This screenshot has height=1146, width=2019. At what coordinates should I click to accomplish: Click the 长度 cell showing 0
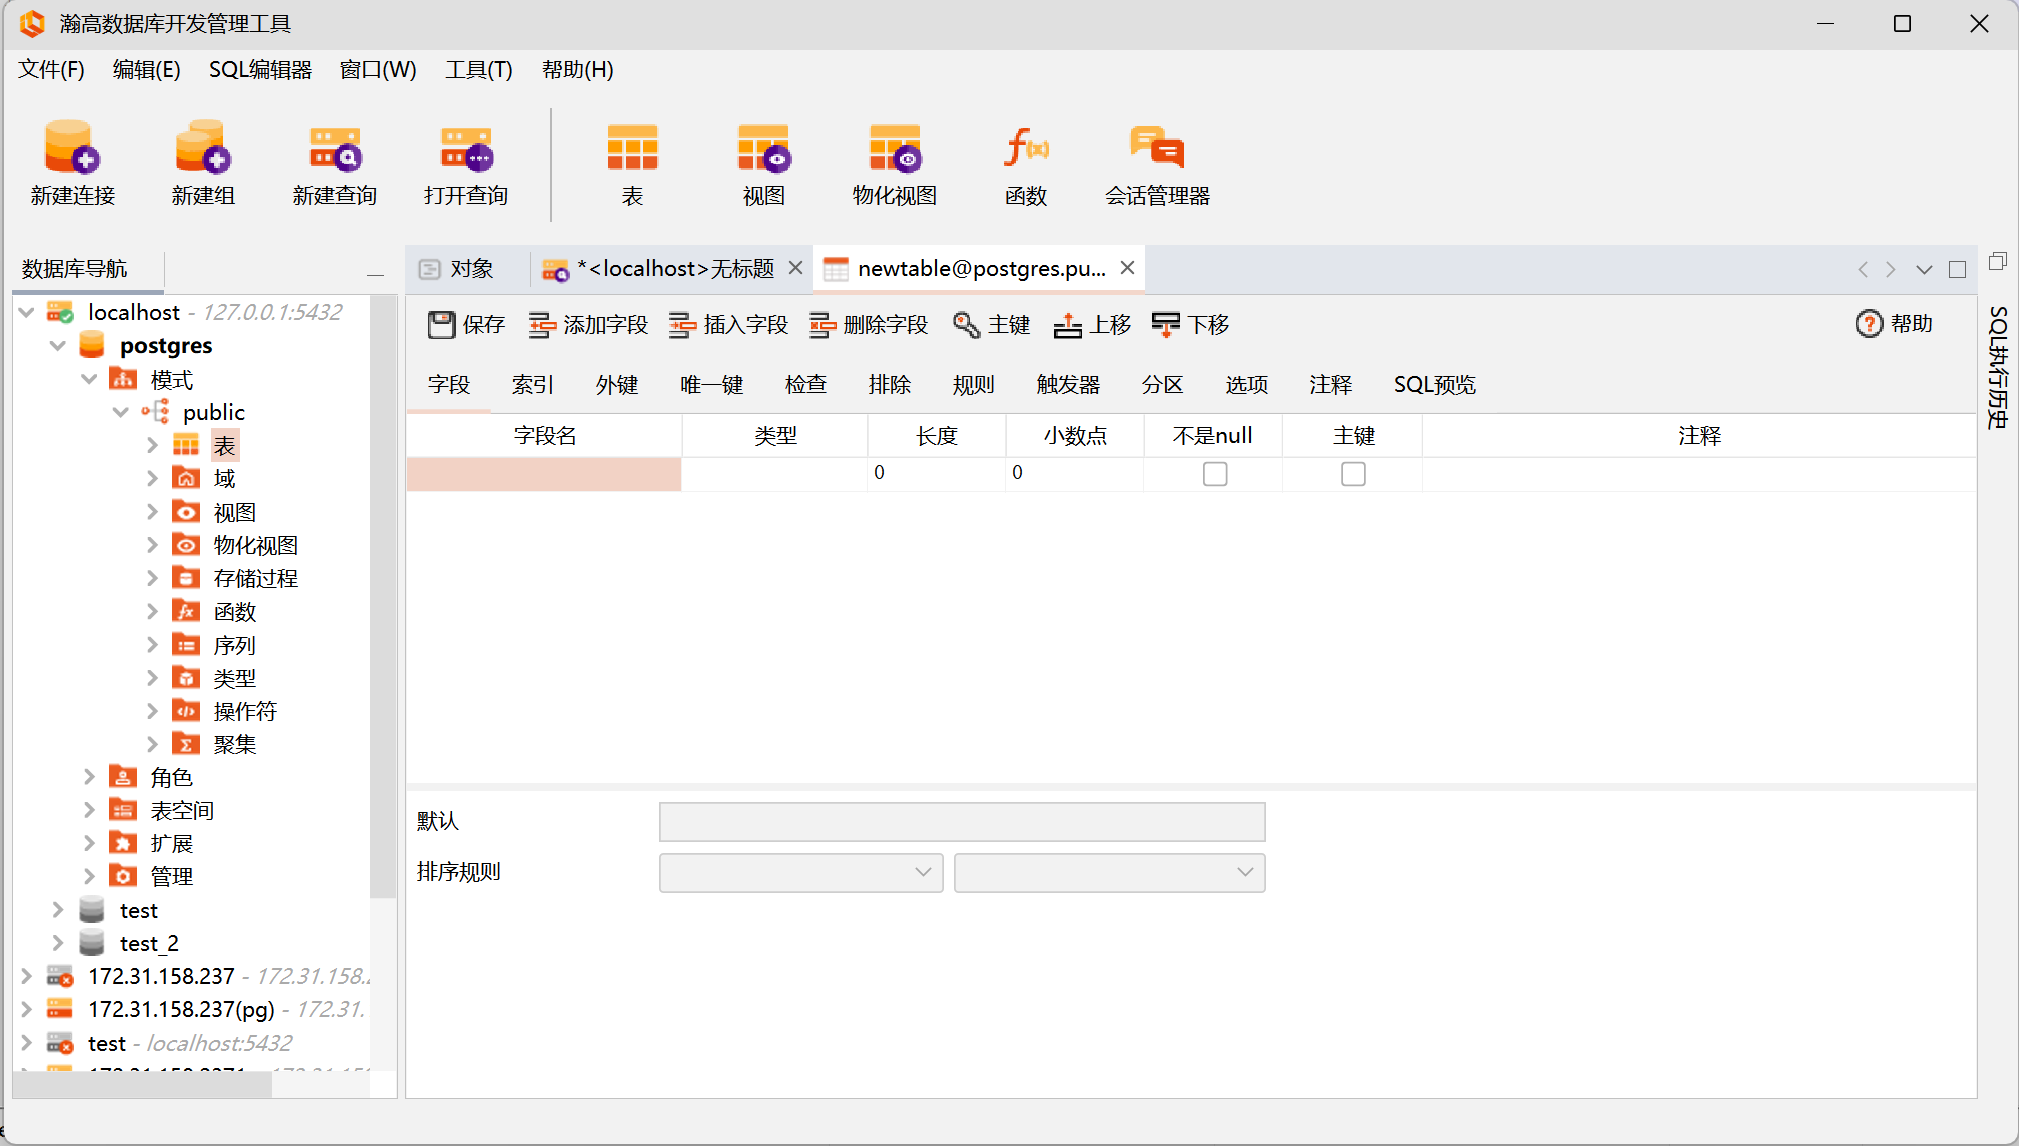[937, 473]
